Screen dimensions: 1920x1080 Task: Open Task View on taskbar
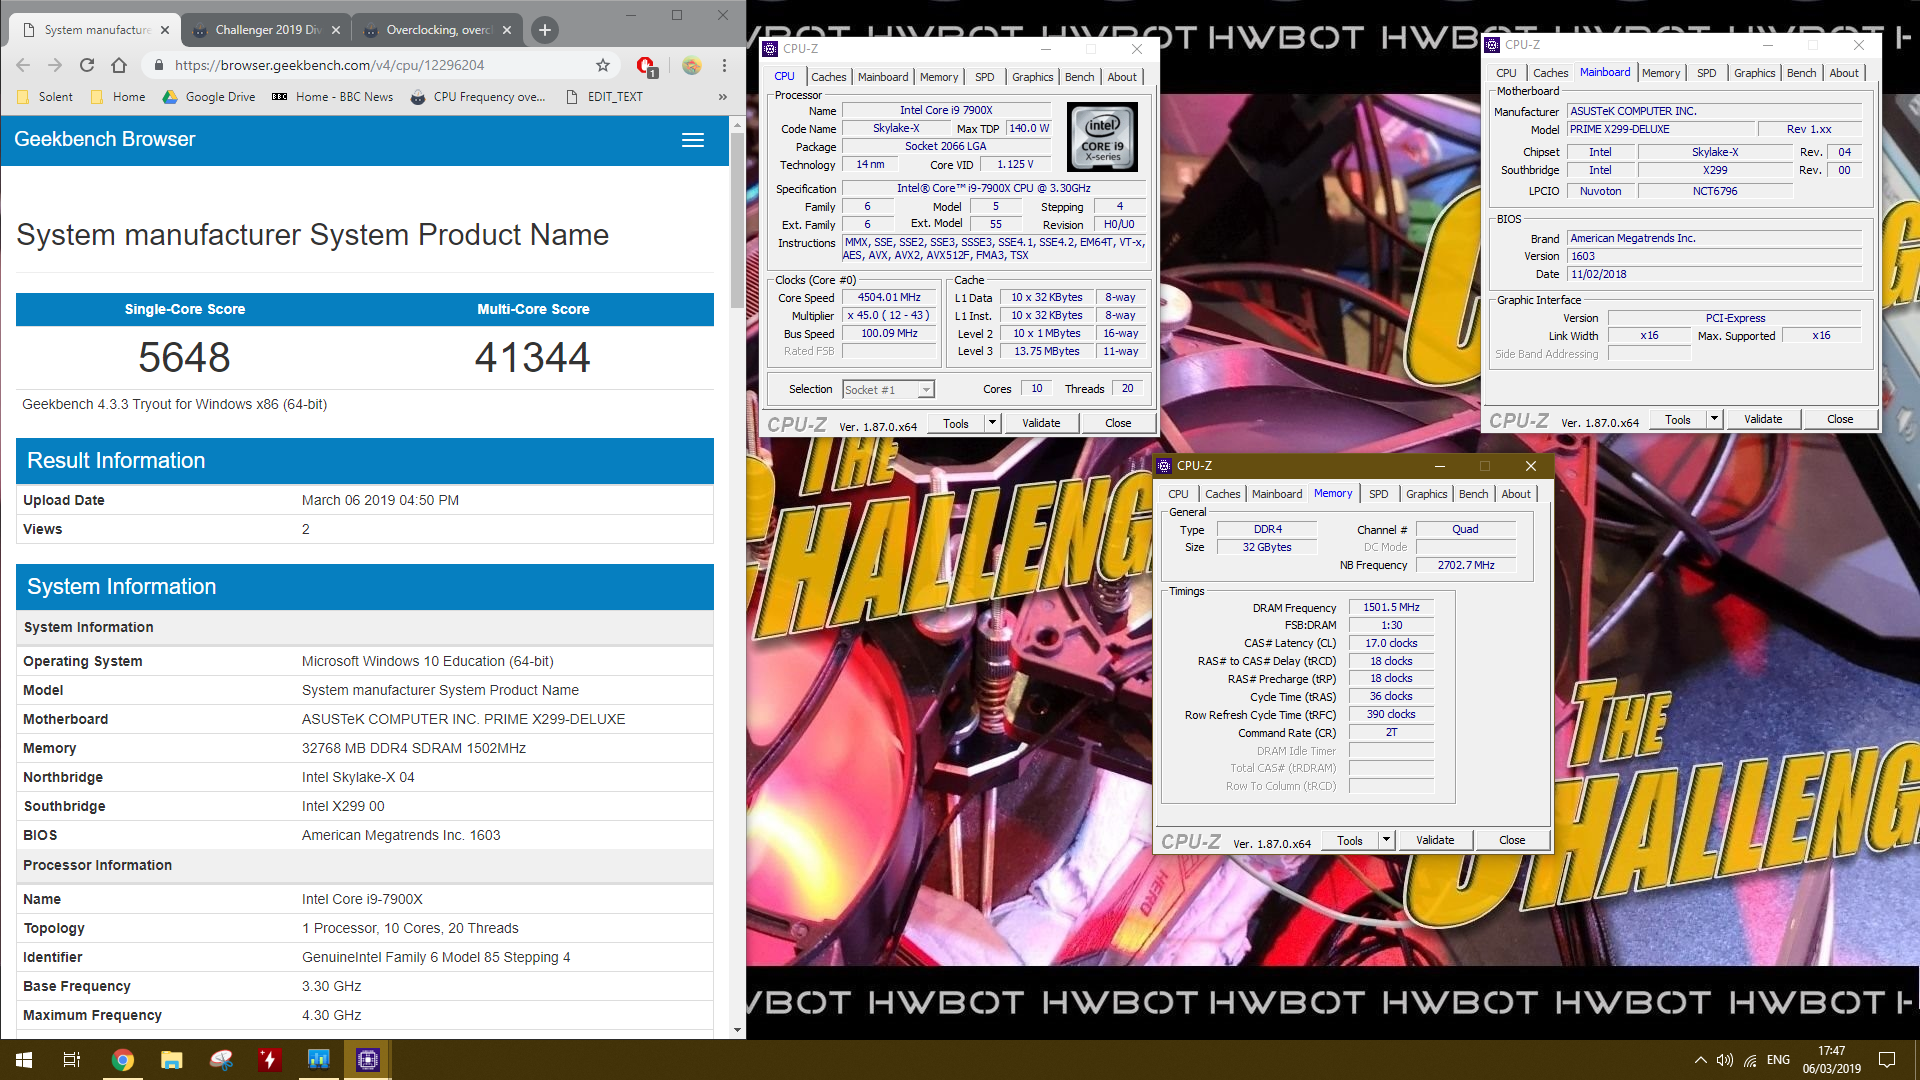(72, 1060)
